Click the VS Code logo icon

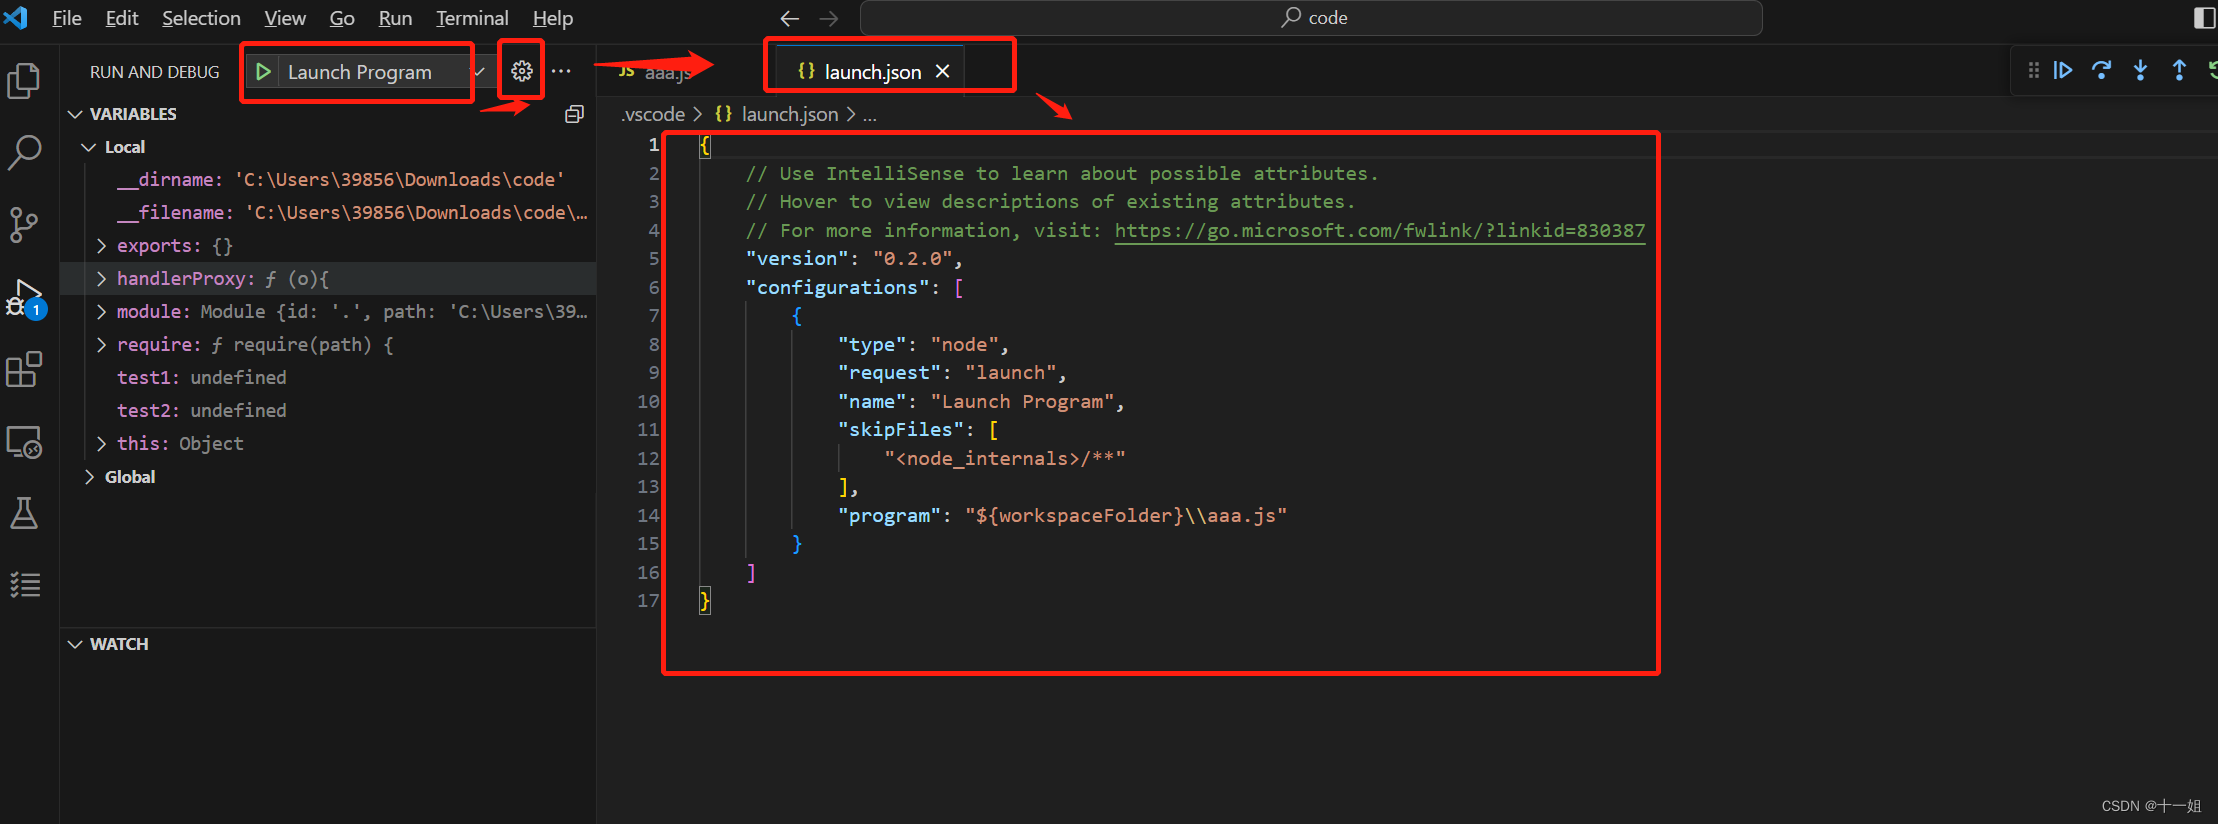[16, 18]
